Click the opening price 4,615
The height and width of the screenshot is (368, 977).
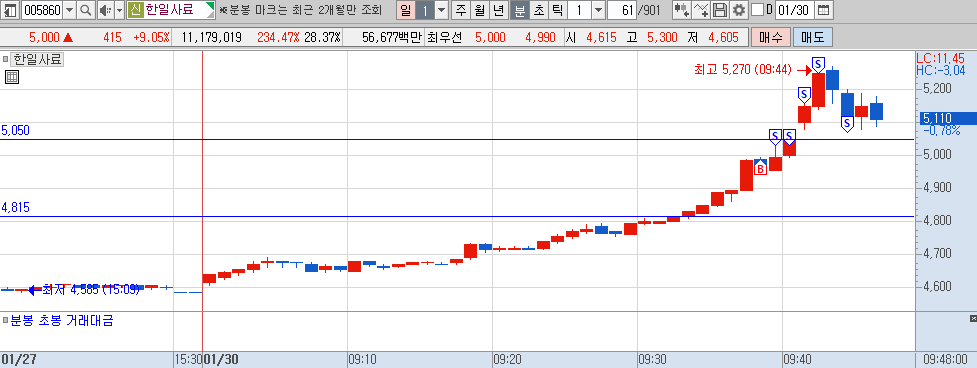pos(600,38)
